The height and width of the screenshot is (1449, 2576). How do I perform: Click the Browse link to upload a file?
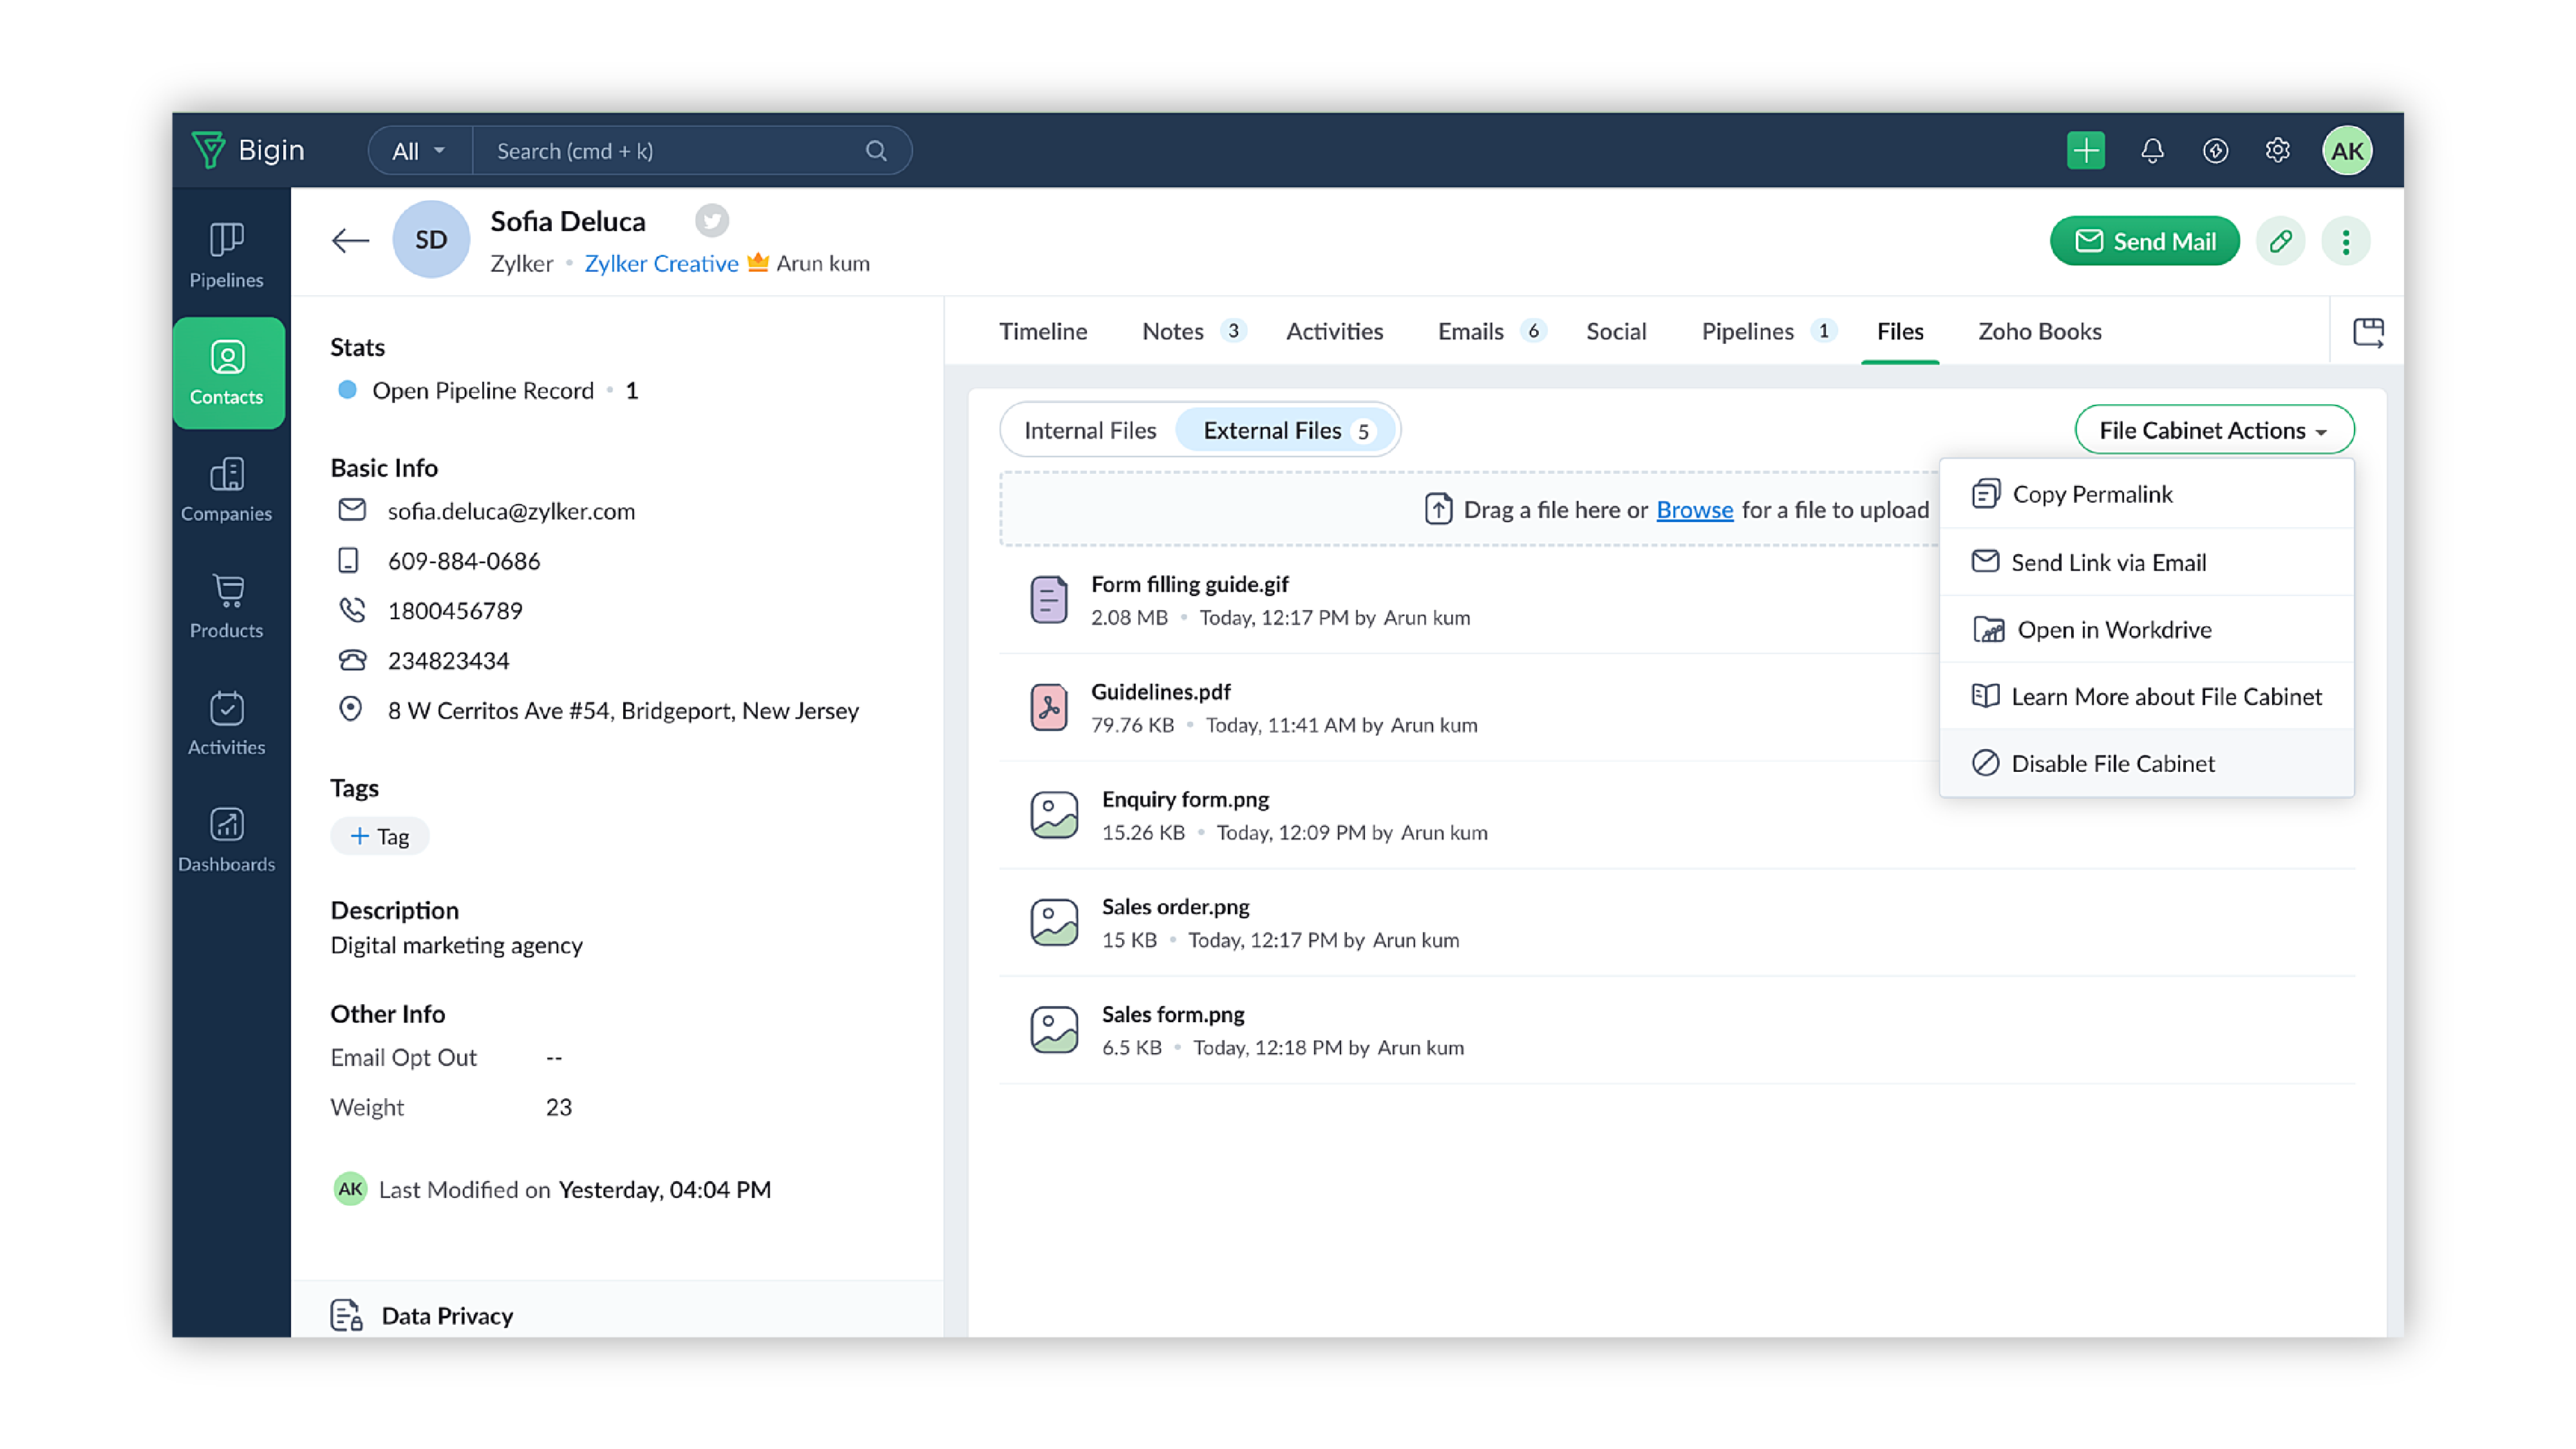(1694, 509)
